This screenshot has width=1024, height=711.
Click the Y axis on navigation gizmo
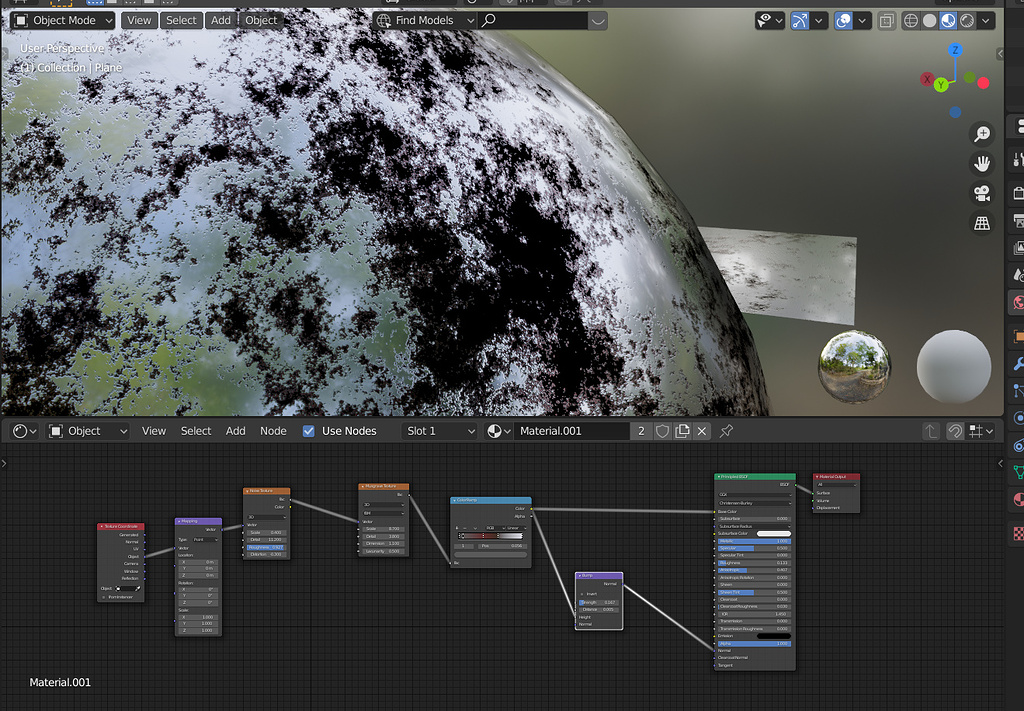(941, 85)
